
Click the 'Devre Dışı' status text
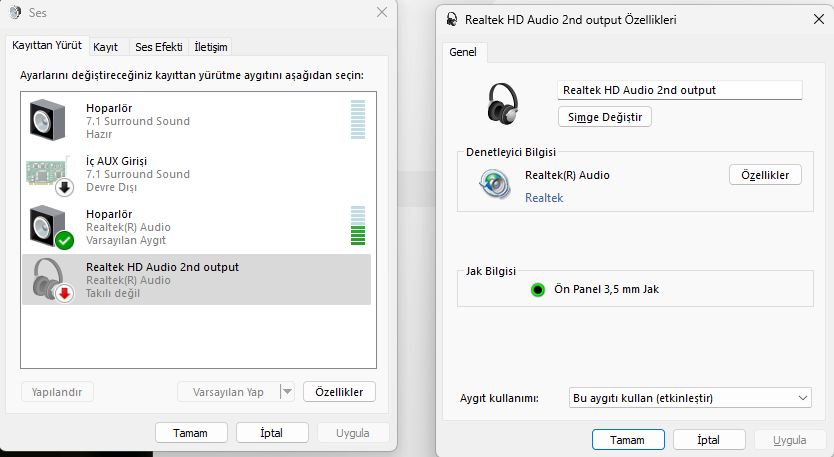click(111, 187)
